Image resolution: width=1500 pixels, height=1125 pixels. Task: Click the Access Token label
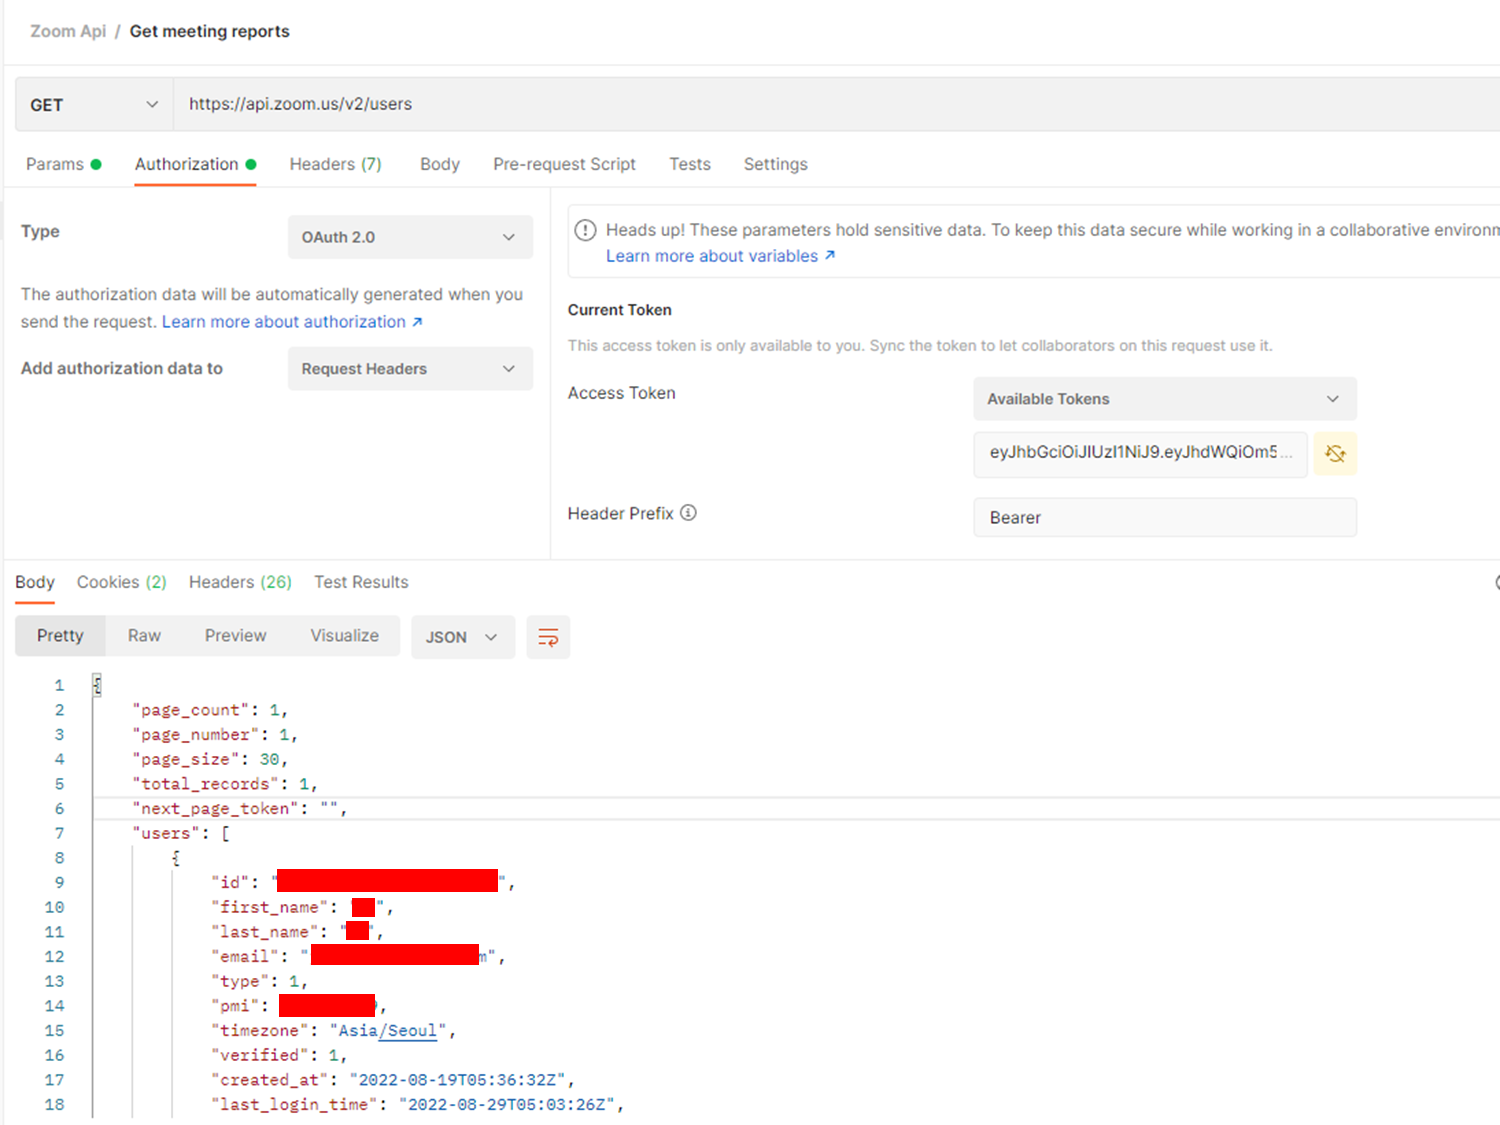click(x=622, y=393)
